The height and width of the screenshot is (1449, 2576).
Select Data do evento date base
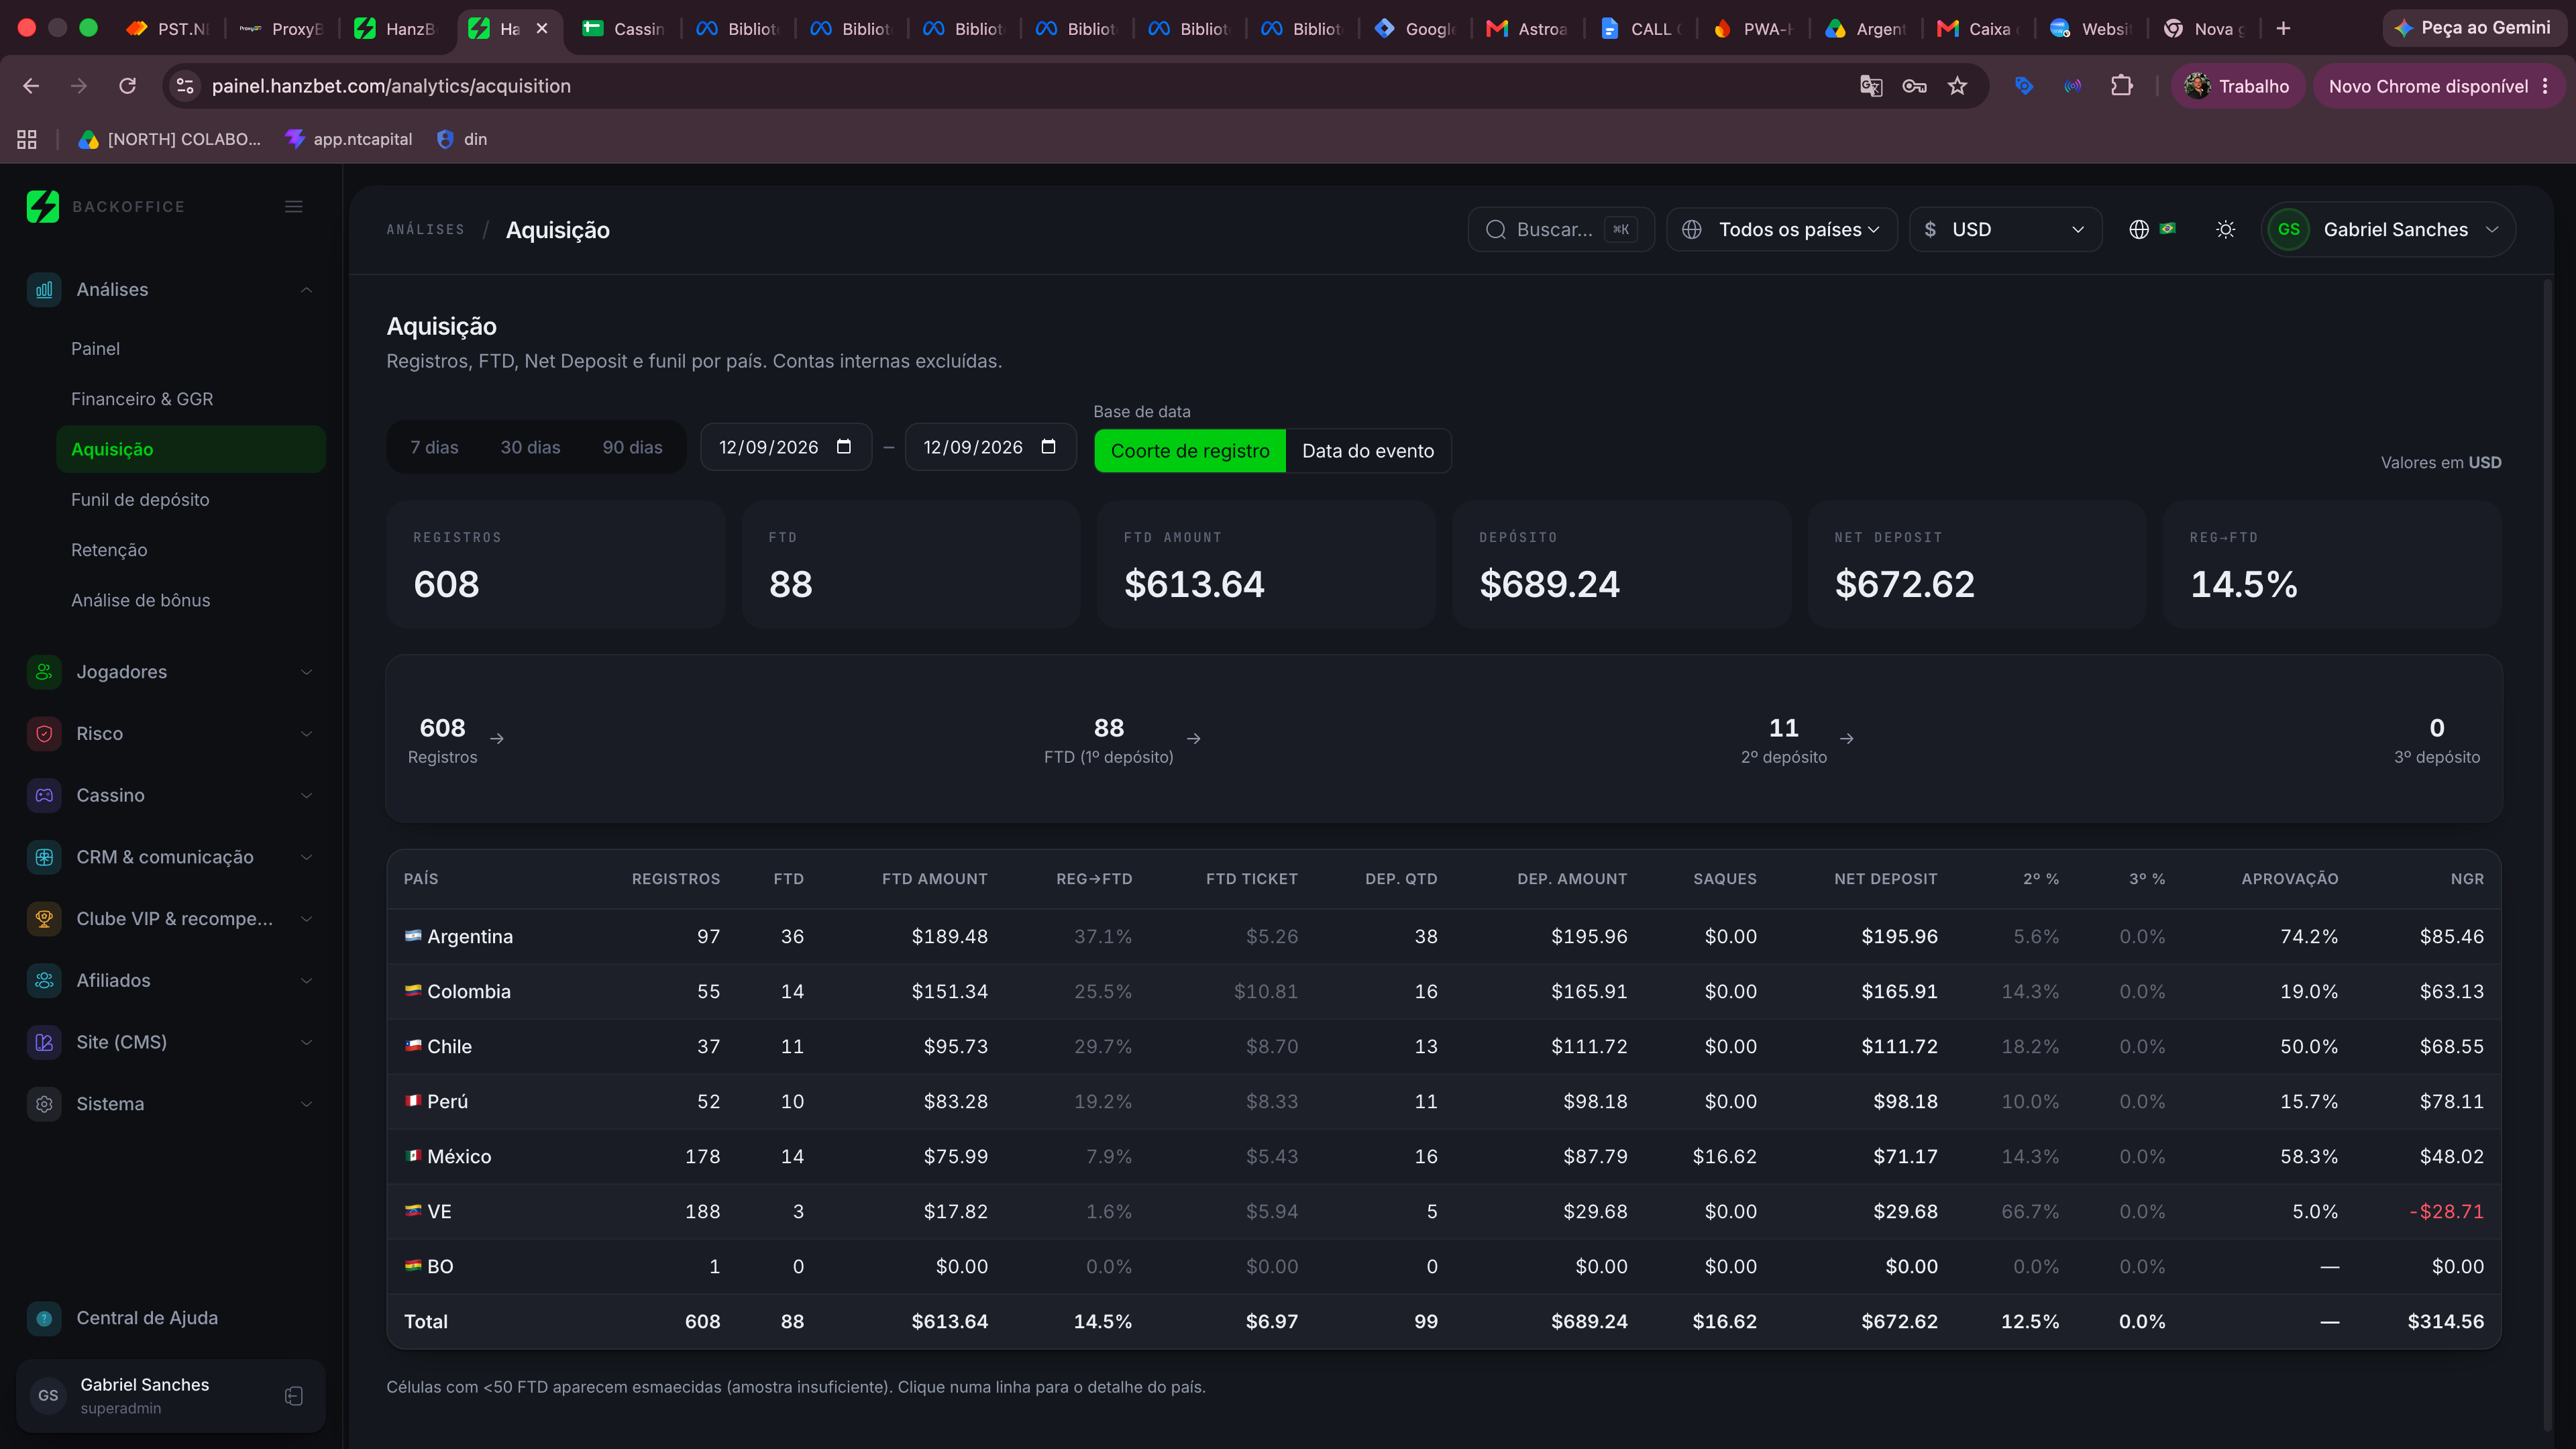click(1368, 451)
